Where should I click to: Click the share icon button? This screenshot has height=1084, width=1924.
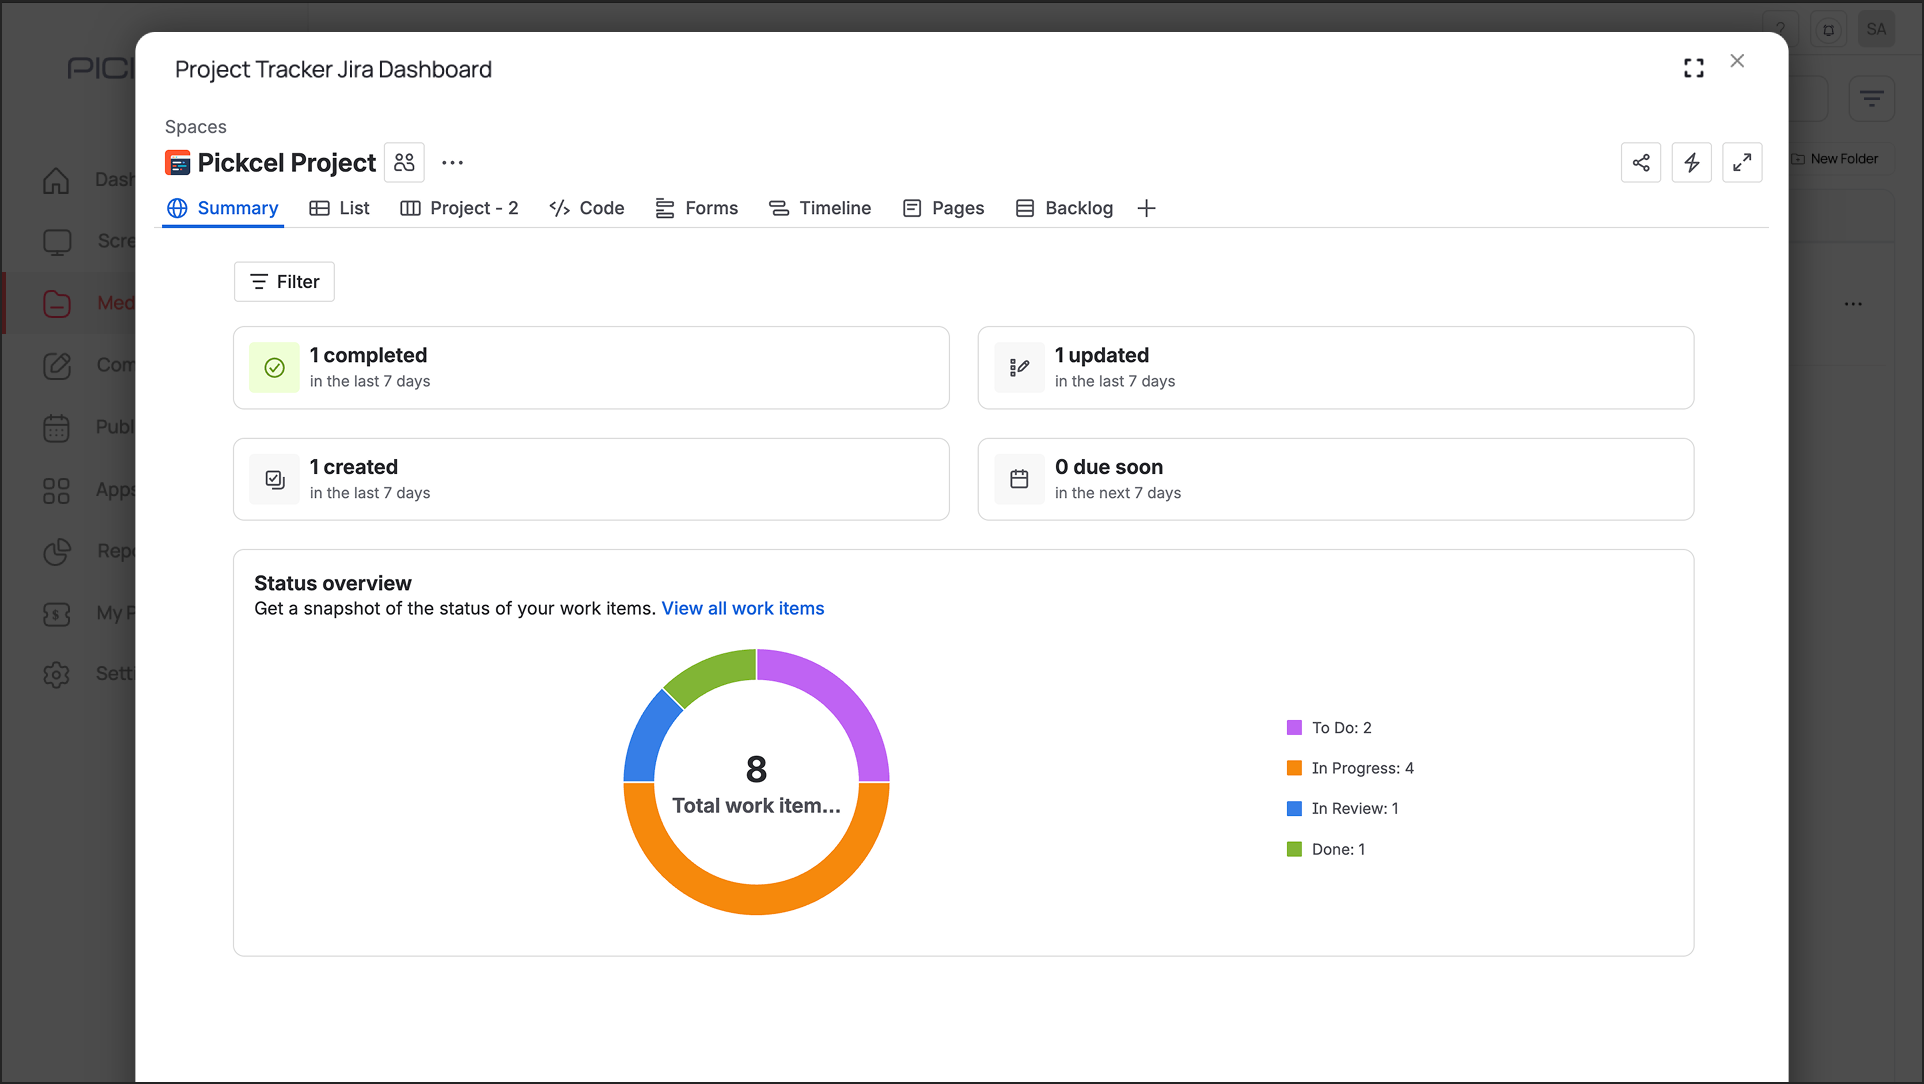click(x=1641, y=163)
